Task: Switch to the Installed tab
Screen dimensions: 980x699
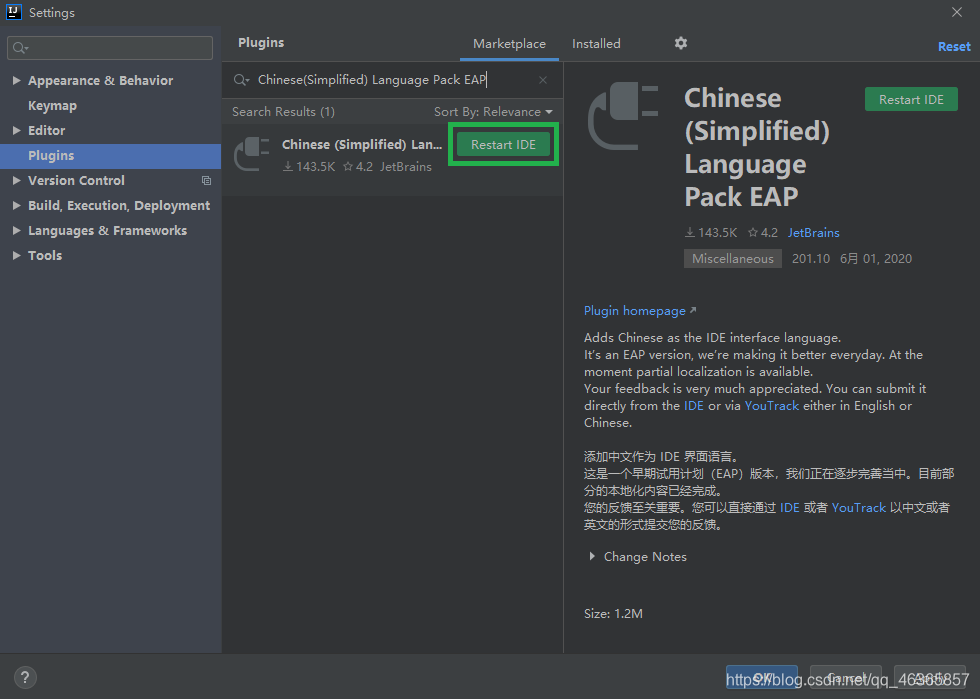Action: pyautogui.click(x=596, y=44)
